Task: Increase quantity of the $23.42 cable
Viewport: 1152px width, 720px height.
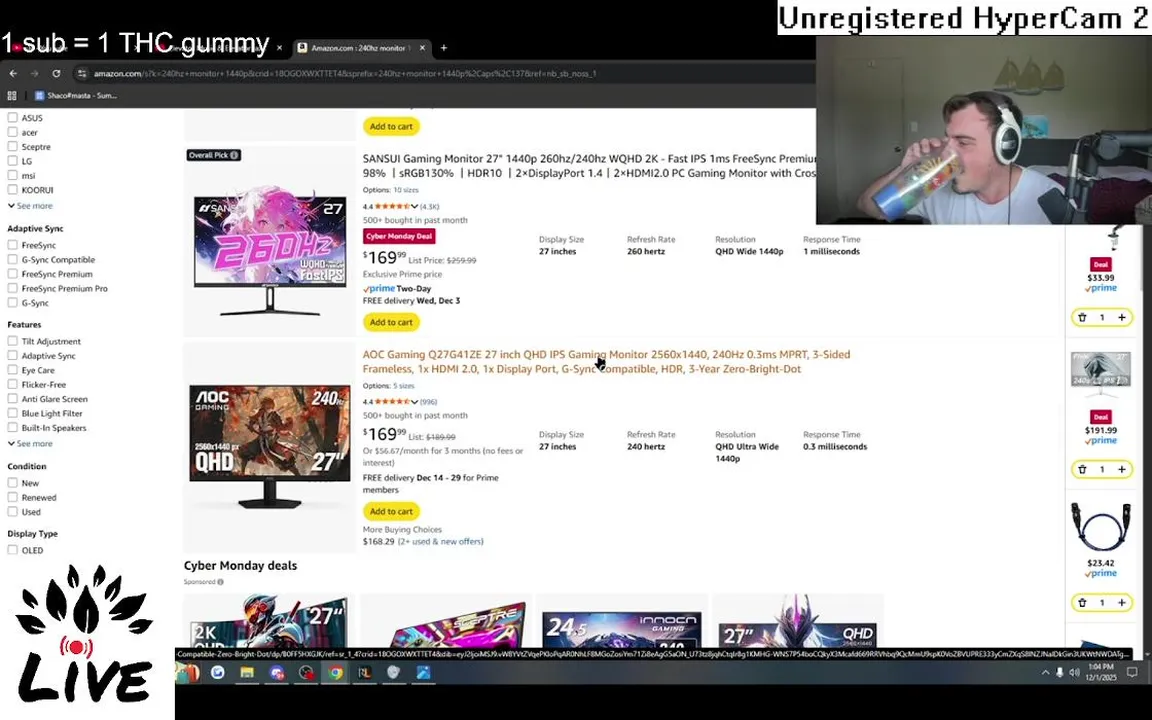Action: 1121,602
